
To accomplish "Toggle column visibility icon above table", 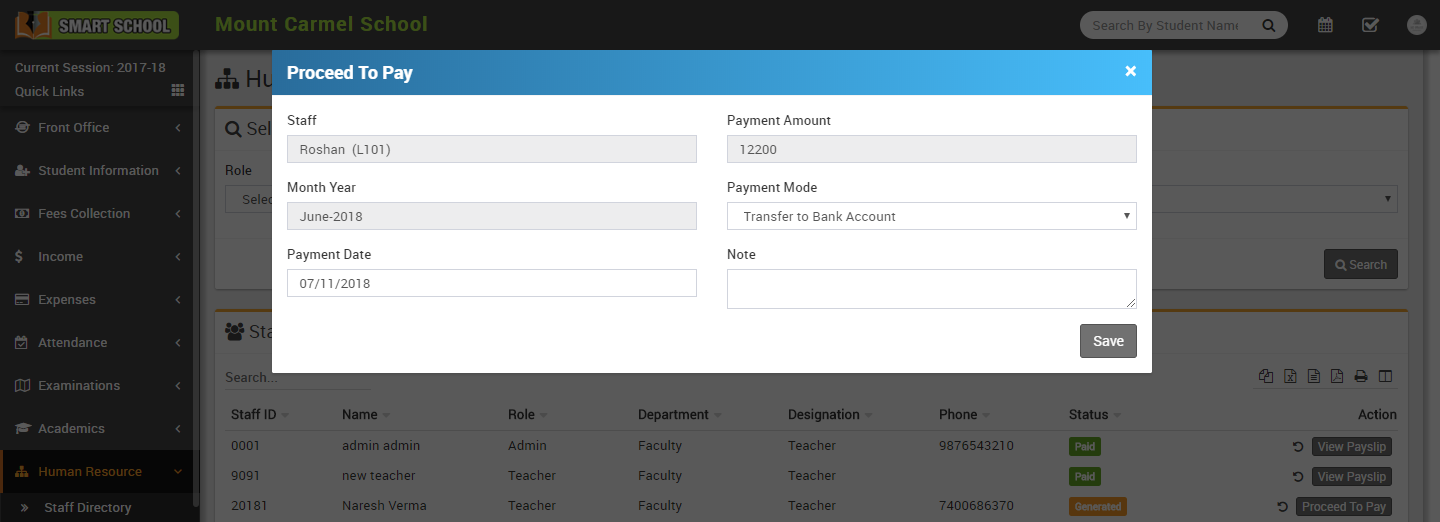I will tap(1385, 377).
